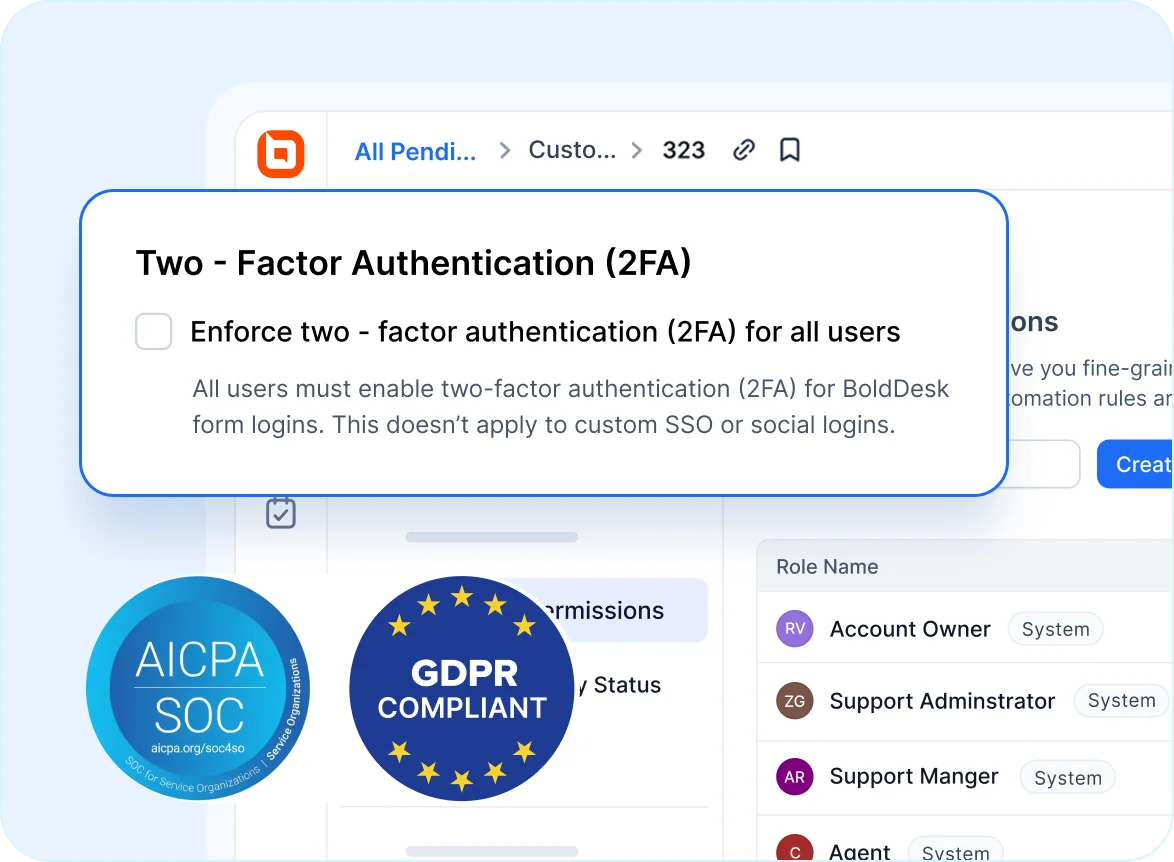Select the clipboard checklist icon in the sidebar
The height and width of the screenshot is (862, 1174).
coord(281,511)
